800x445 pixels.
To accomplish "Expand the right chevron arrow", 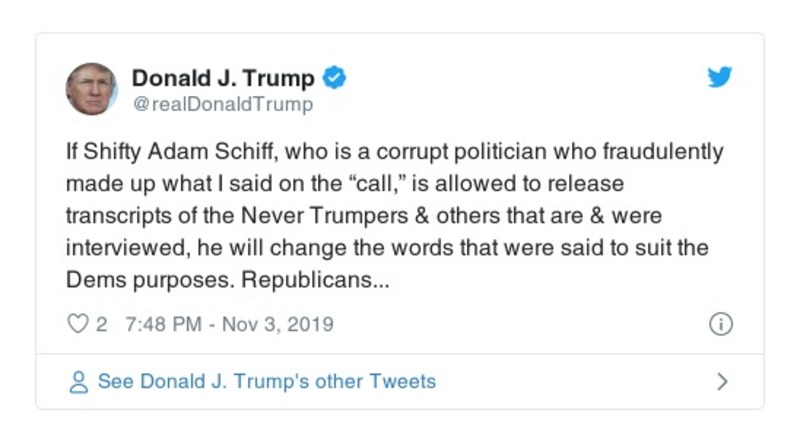I will coord(722,382).
